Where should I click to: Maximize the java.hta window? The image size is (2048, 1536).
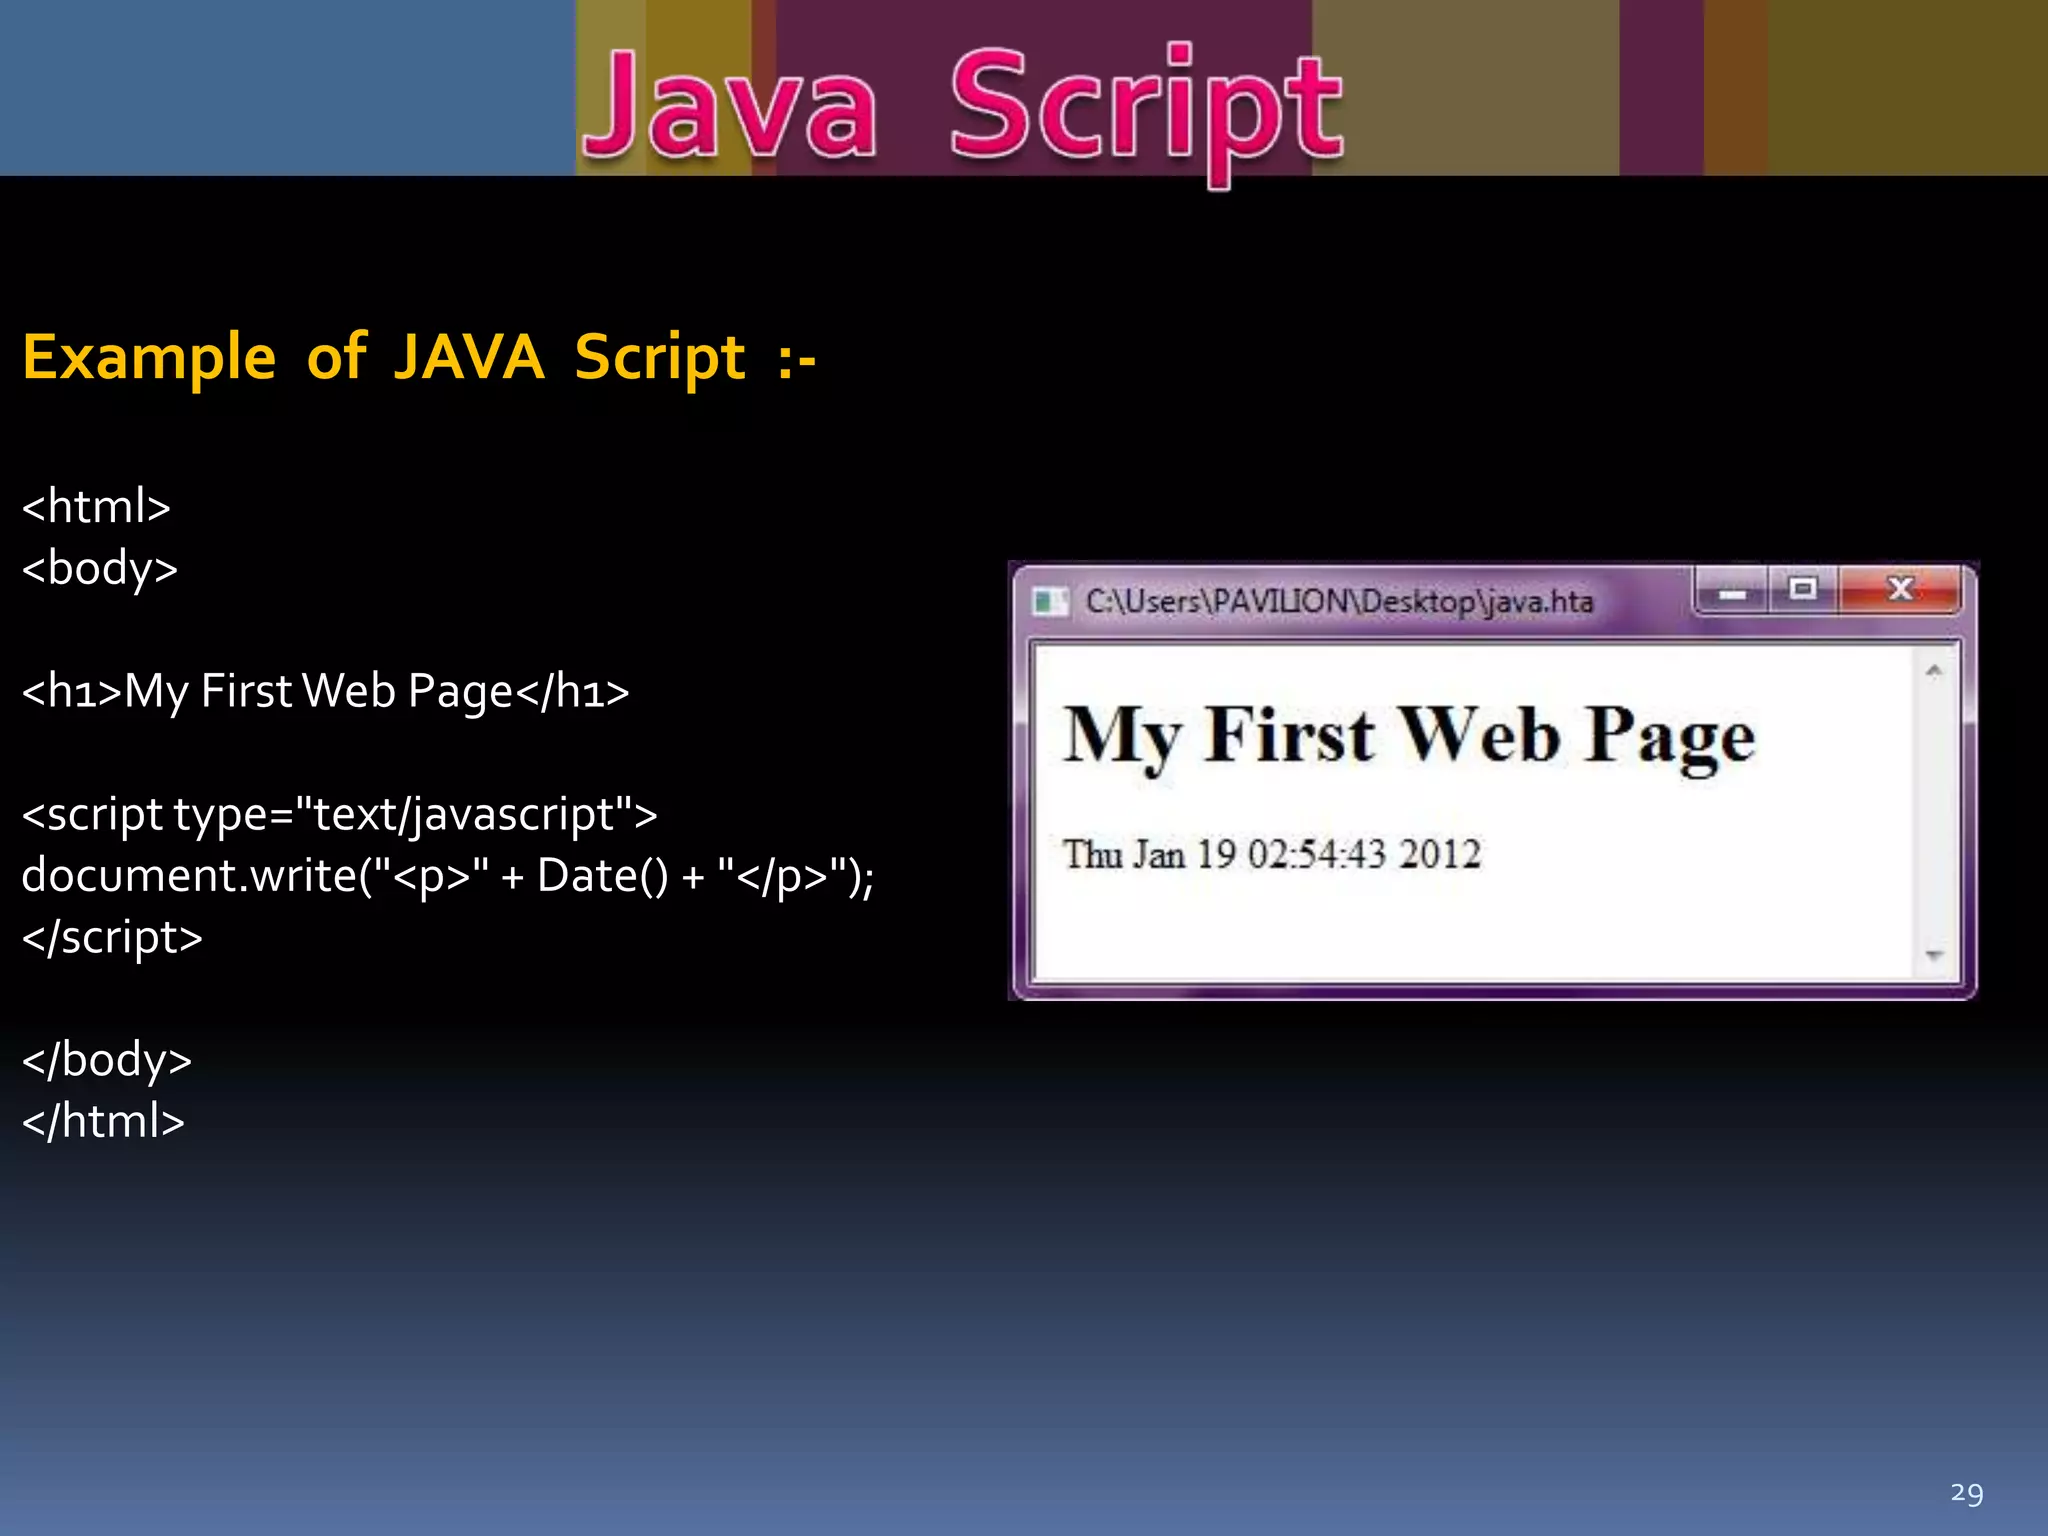click(1803, 589)
